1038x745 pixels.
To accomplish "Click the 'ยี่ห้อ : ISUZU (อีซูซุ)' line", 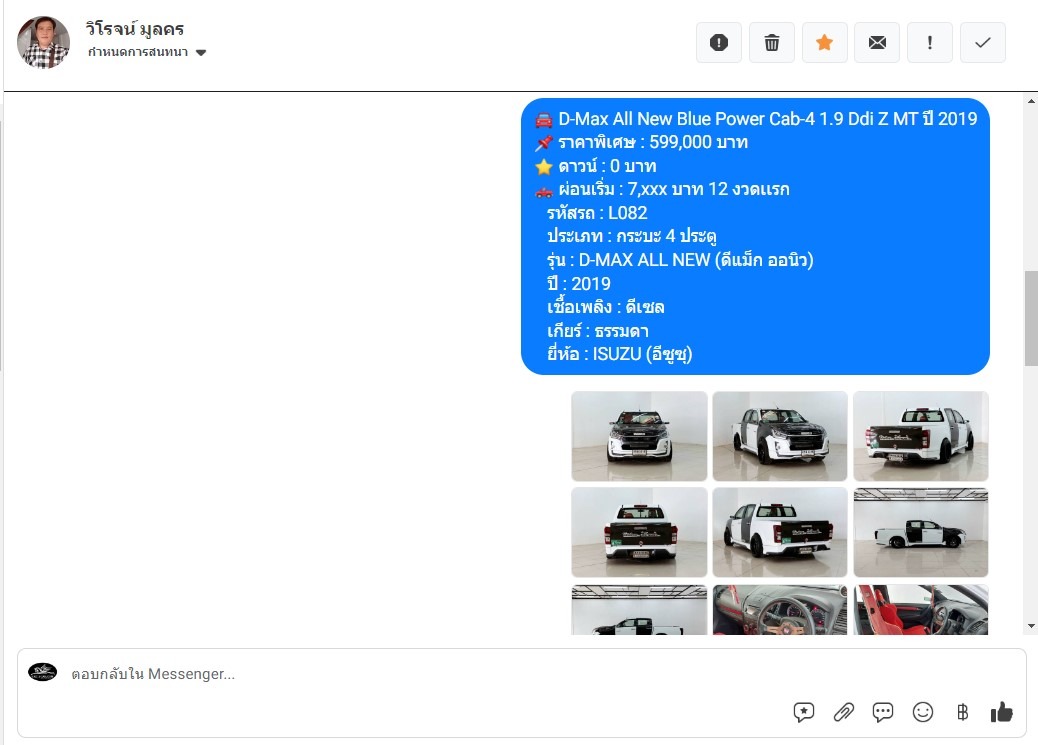I will click(620, 354).
